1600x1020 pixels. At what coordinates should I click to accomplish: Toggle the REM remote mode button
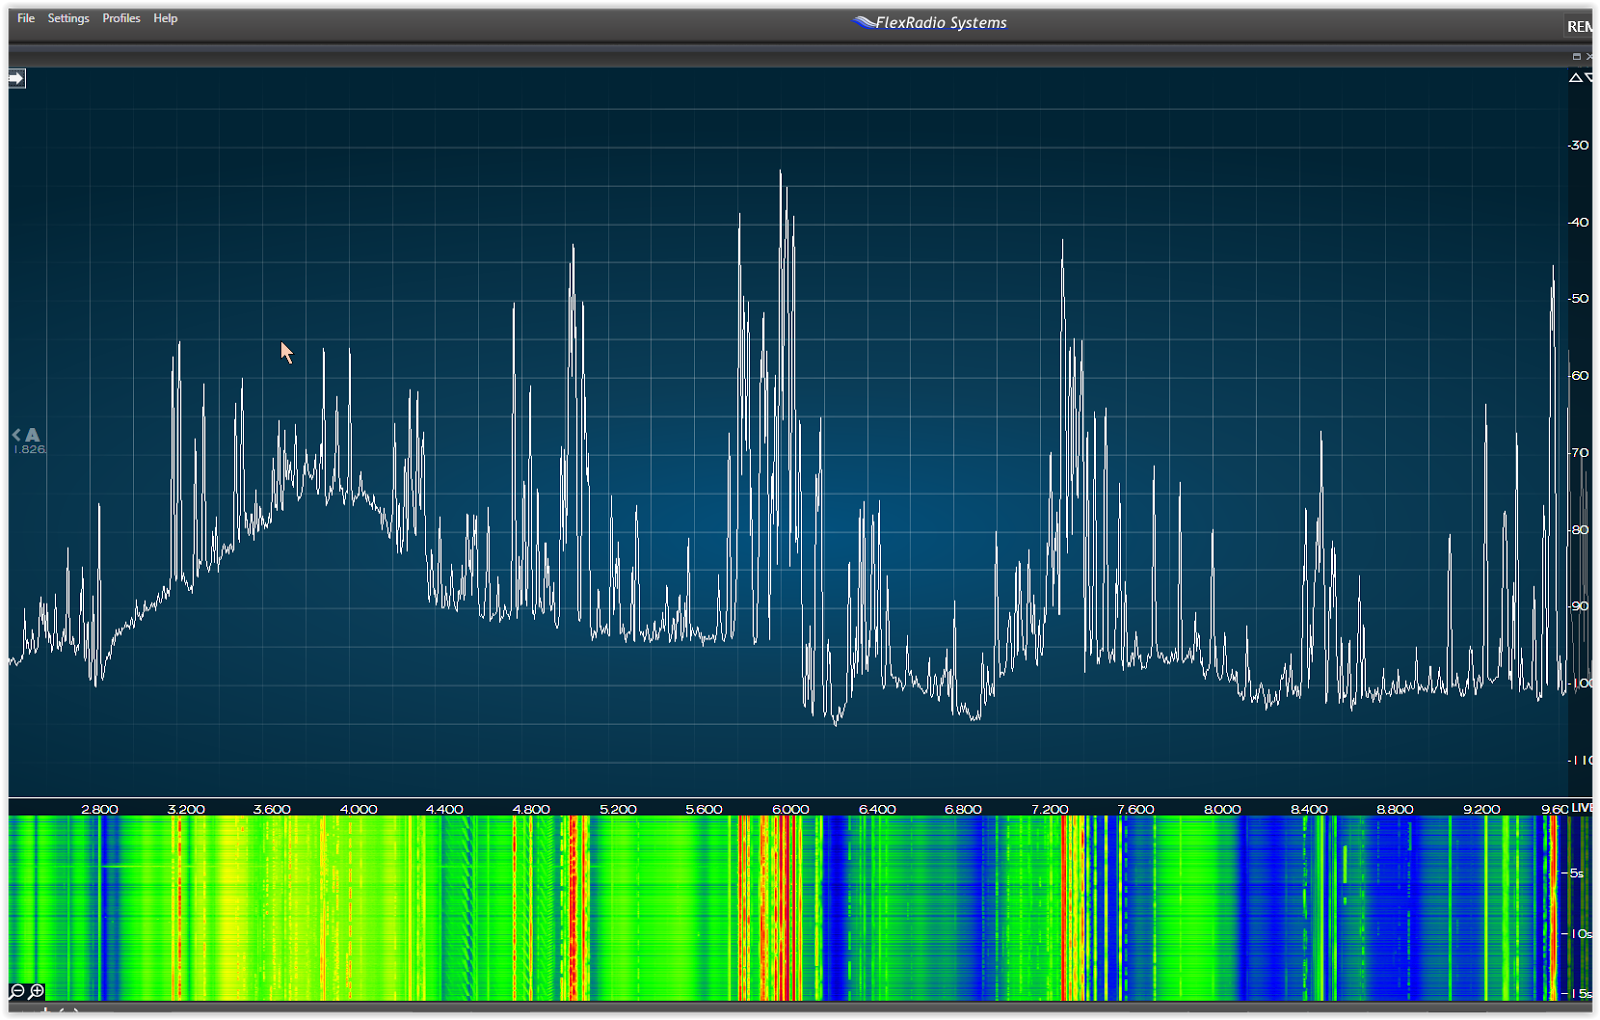(1582, 25)
